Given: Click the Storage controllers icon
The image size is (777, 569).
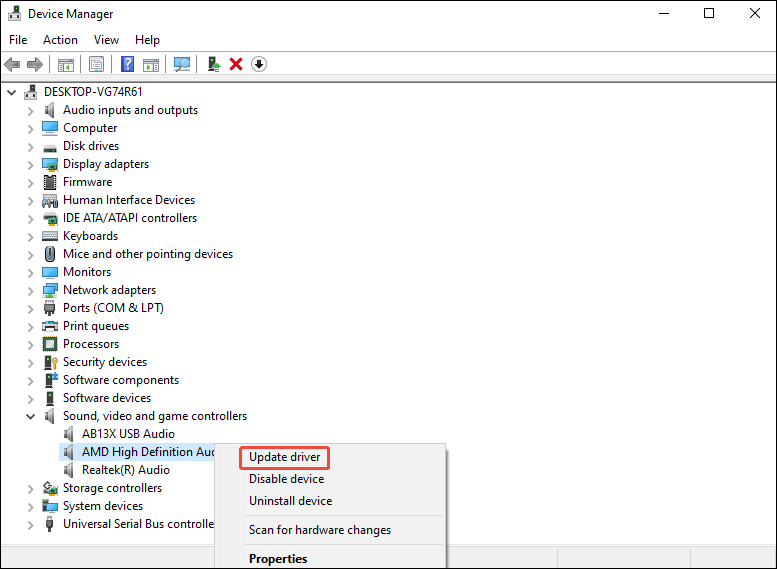Looking at the screenshot, I should click(50, 488).
